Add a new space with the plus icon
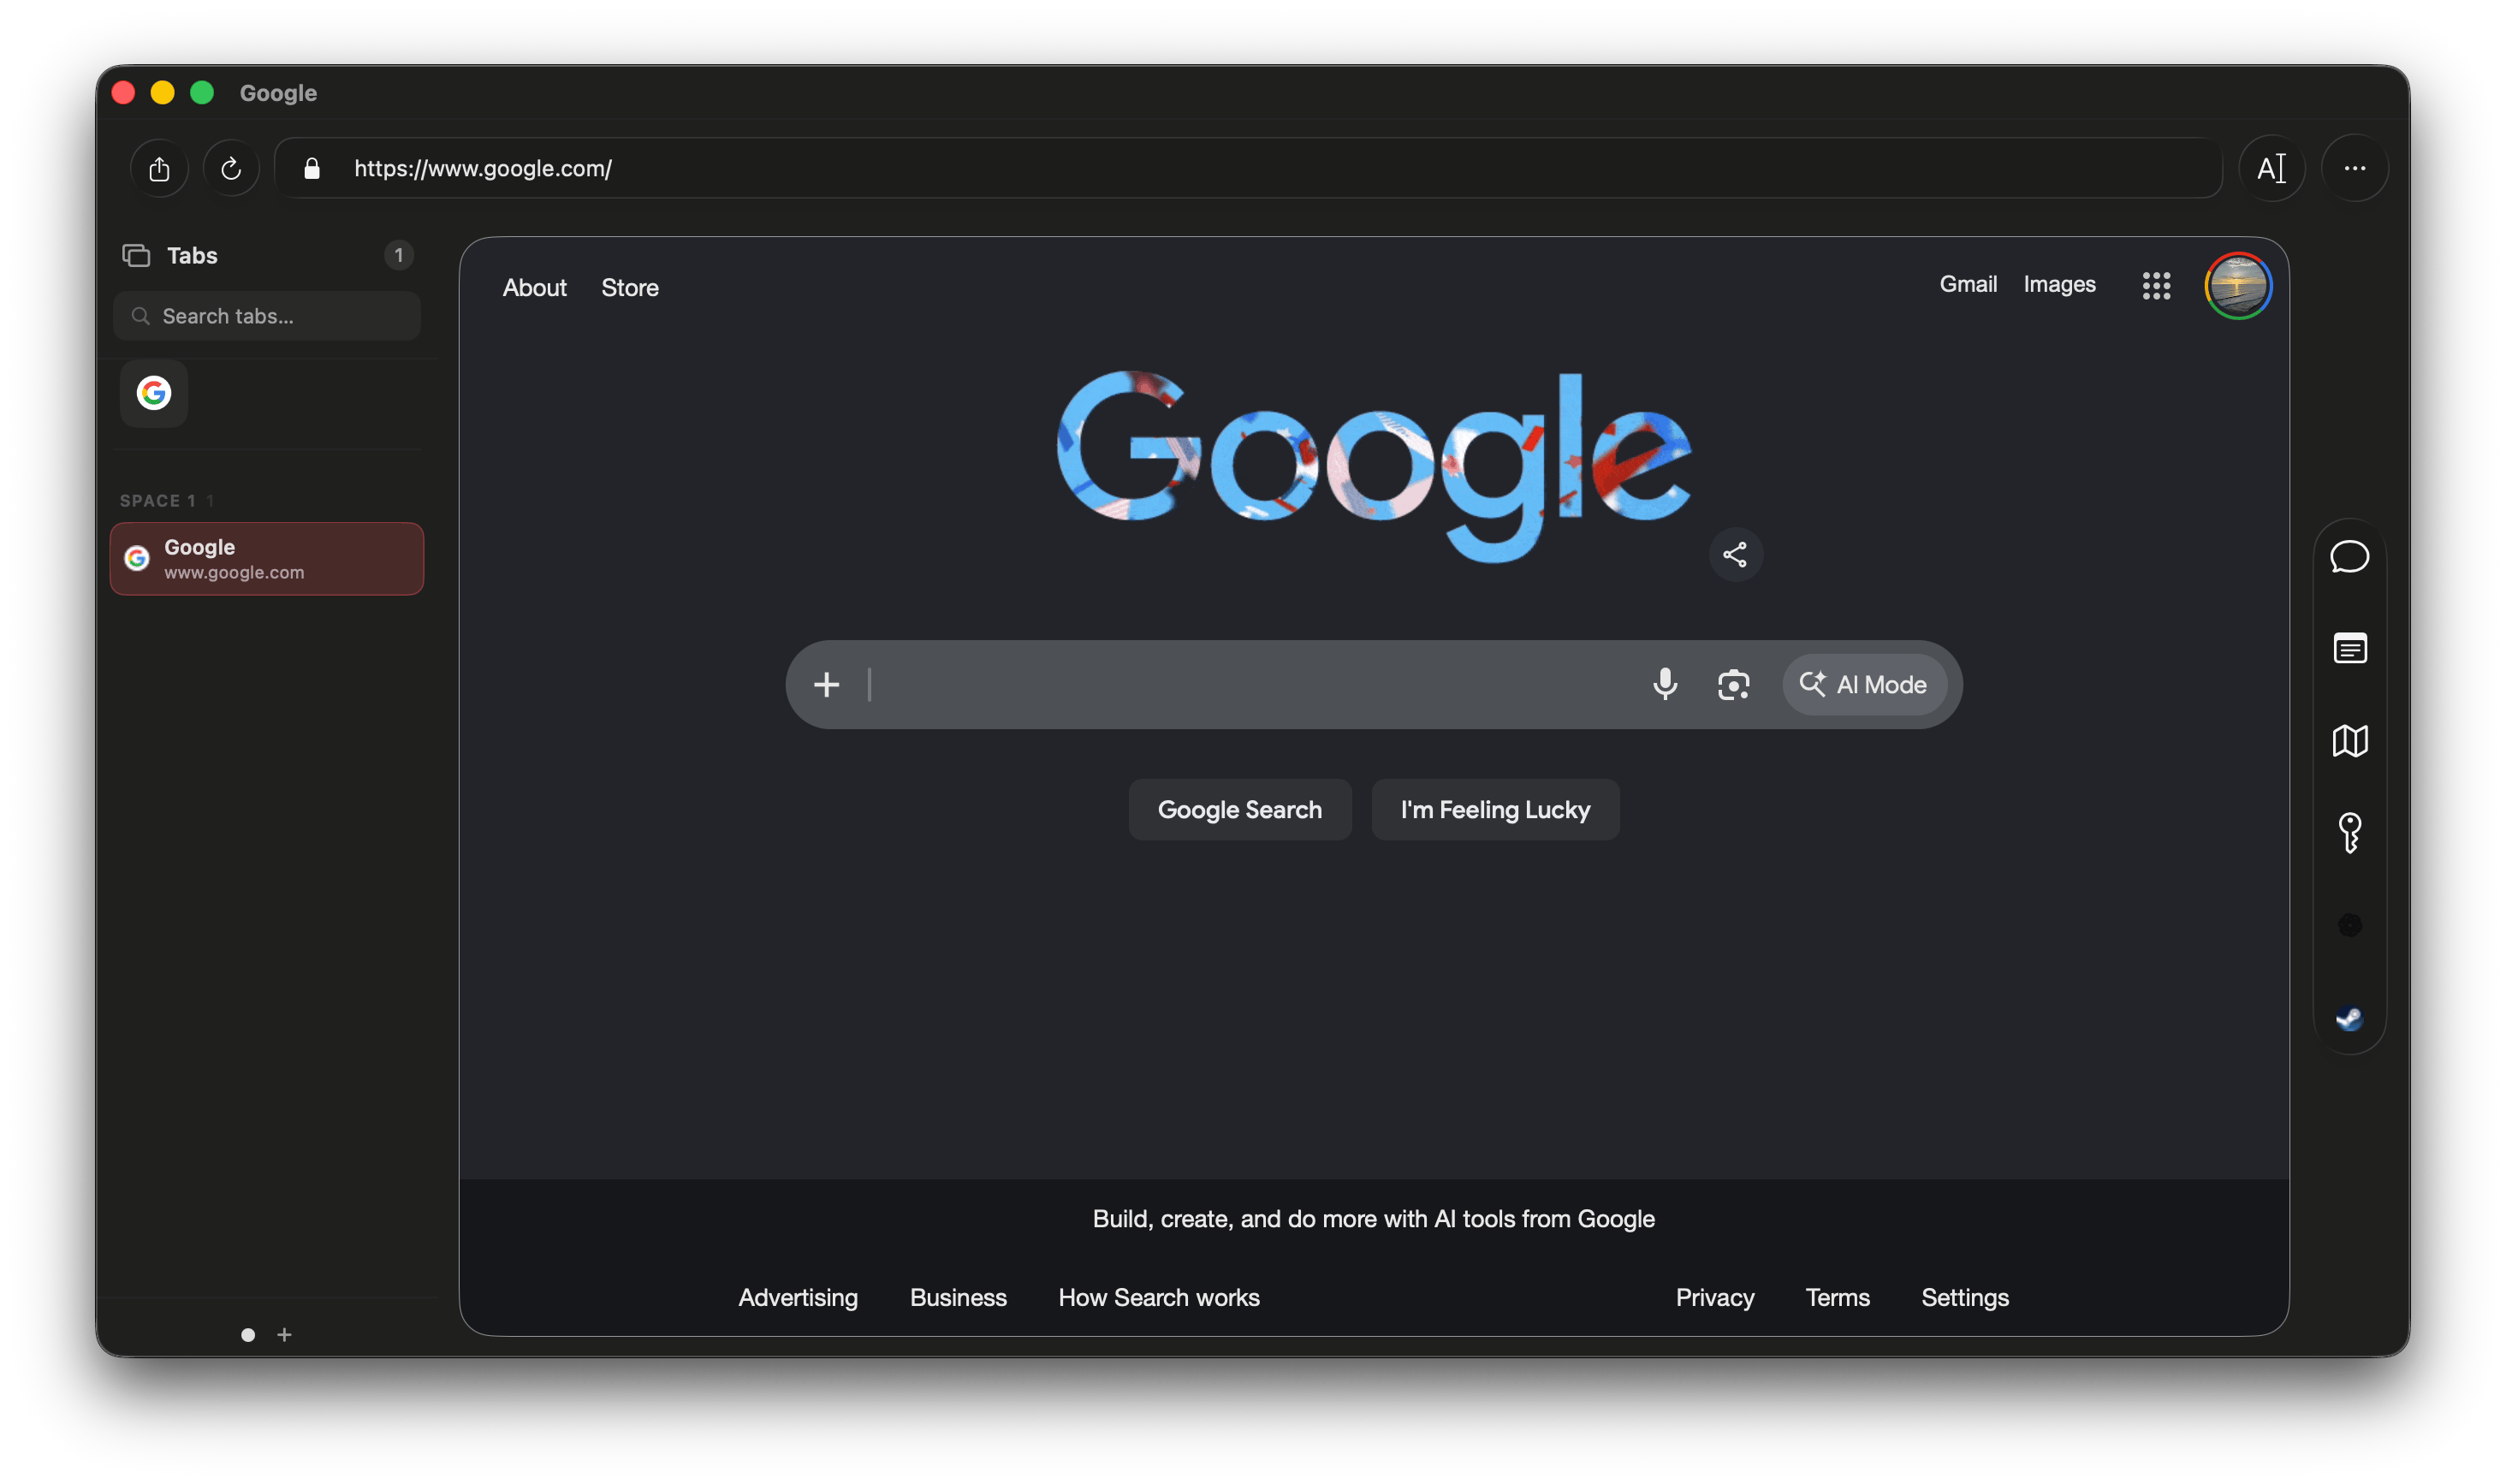 [x=285, y=1334]
